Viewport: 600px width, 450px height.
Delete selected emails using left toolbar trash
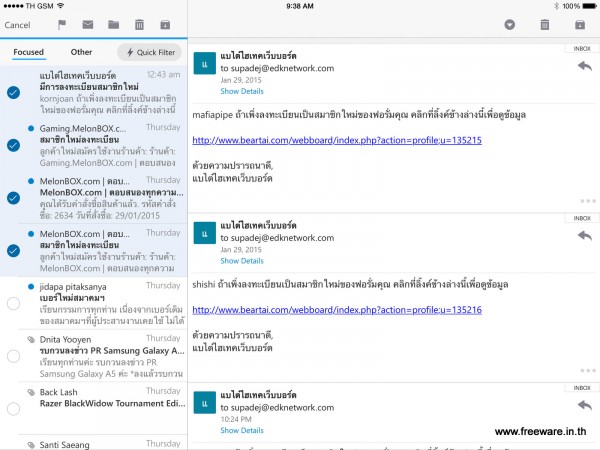point(139,24)
